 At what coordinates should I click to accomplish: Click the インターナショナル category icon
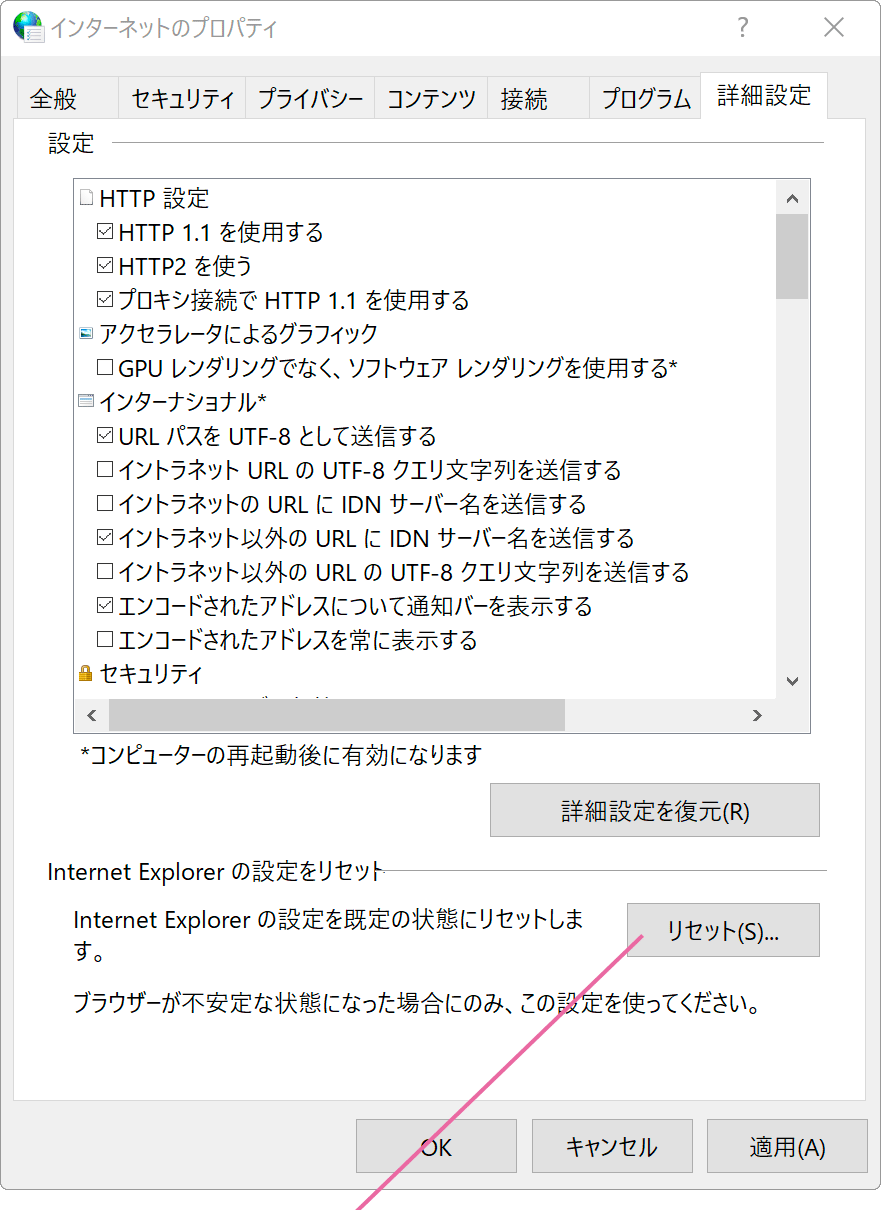point(86,401)
